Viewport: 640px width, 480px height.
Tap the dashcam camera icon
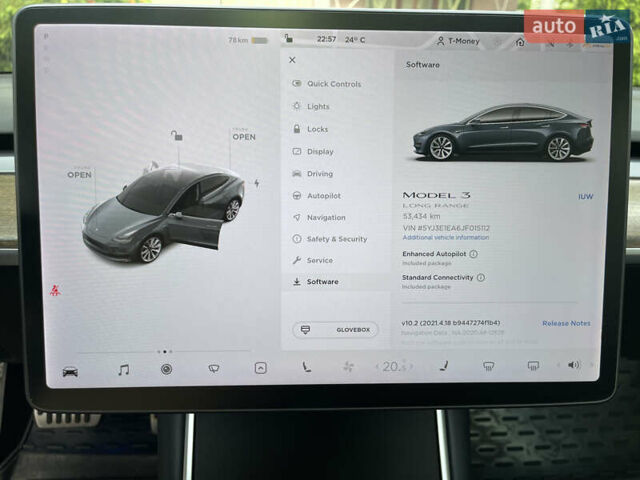pyautogui.click(x=166, y=369)
